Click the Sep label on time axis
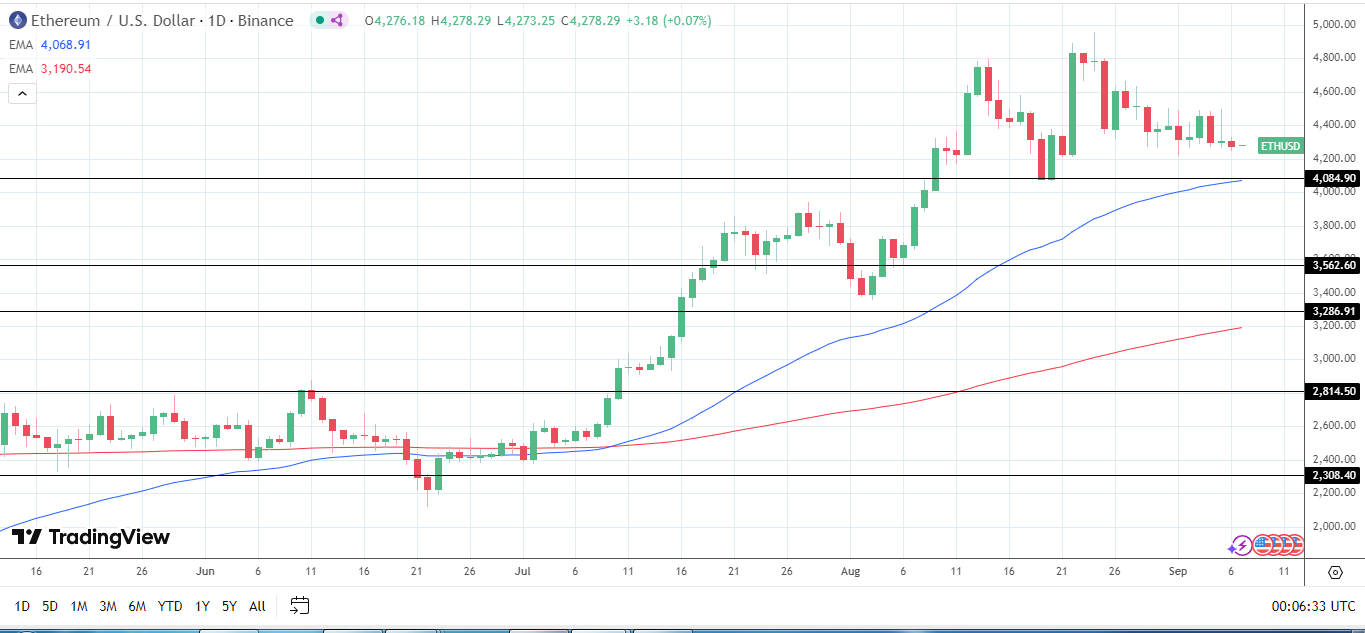Screen dimensions: 1365x633 (1177, 572)
